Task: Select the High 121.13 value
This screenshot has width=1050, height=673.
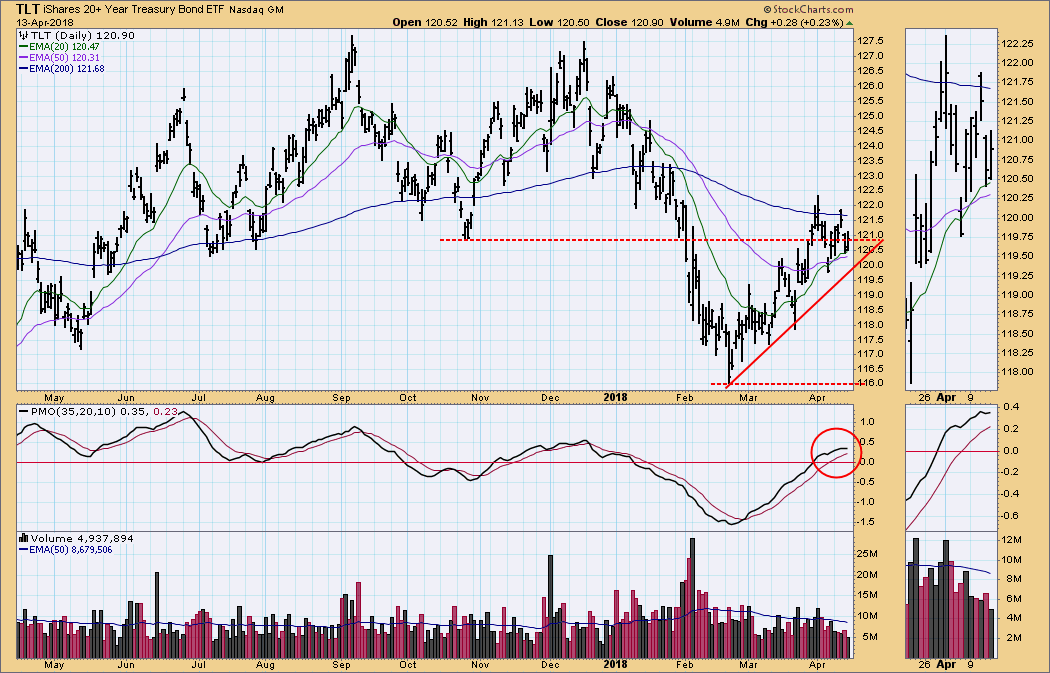Action: click(494, 22)
